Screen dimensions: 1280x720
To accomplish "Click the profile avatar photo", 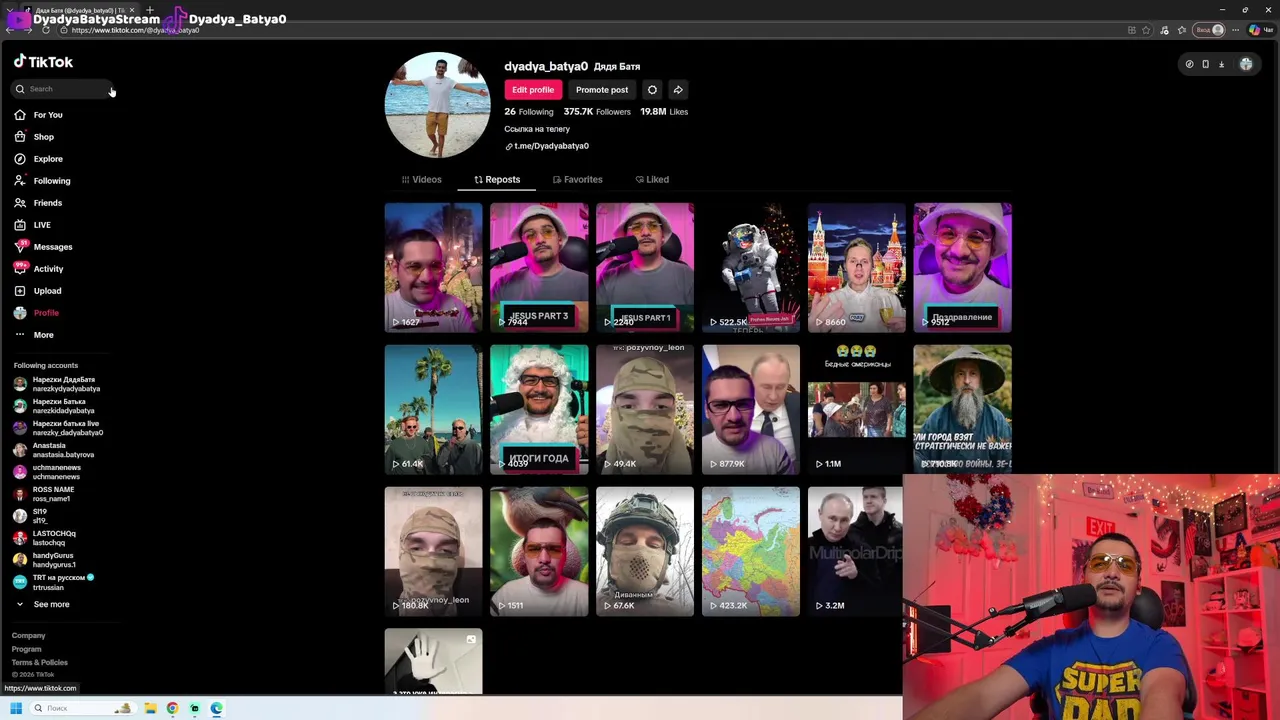I will pyautogui.click(x=437, y=105).
